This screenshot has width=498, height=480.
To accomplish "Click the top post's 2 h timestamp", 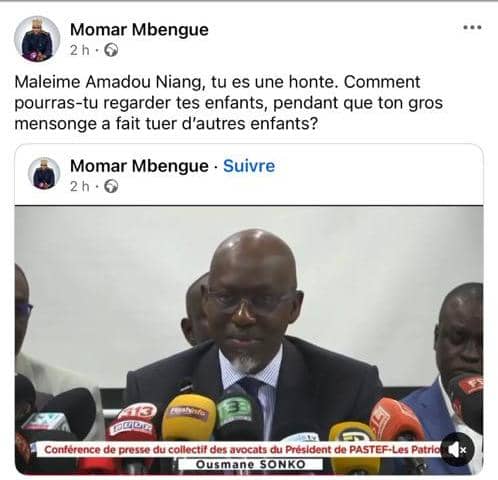I will [80, 50].
